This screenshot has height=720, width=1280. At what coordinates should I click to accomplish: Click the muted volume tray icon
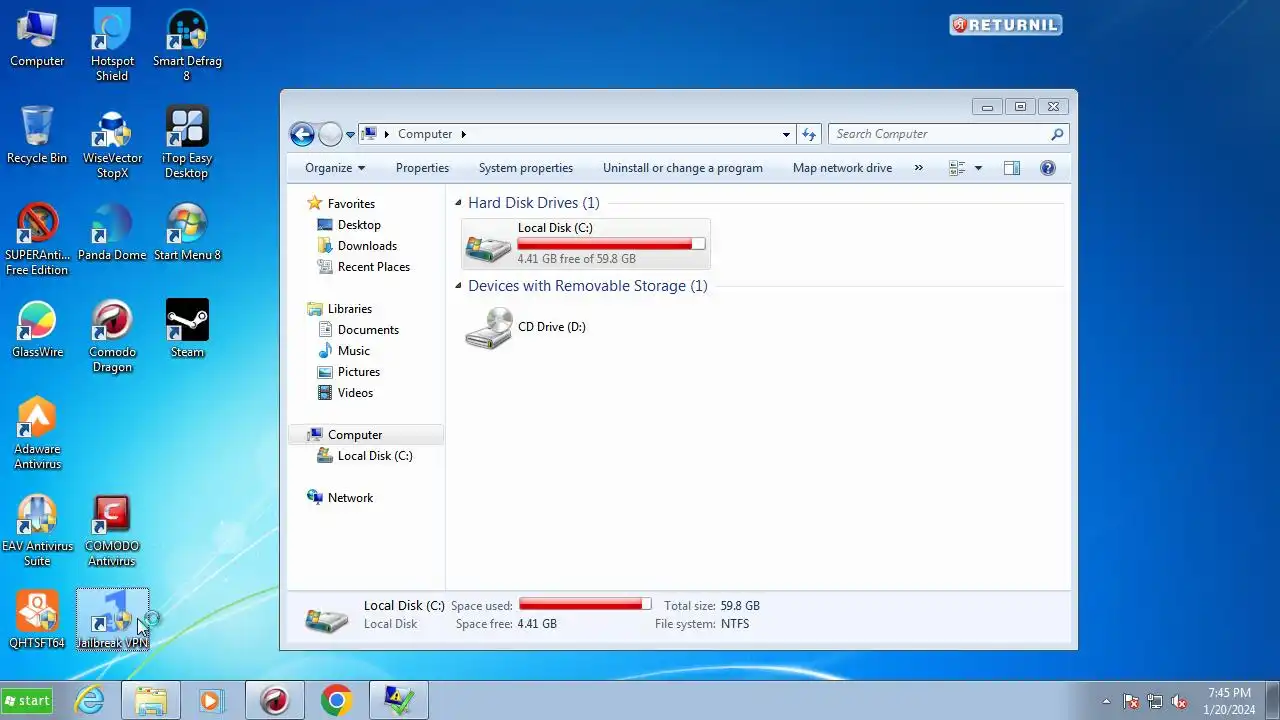pyautogui.click(x=1179, y=701)
